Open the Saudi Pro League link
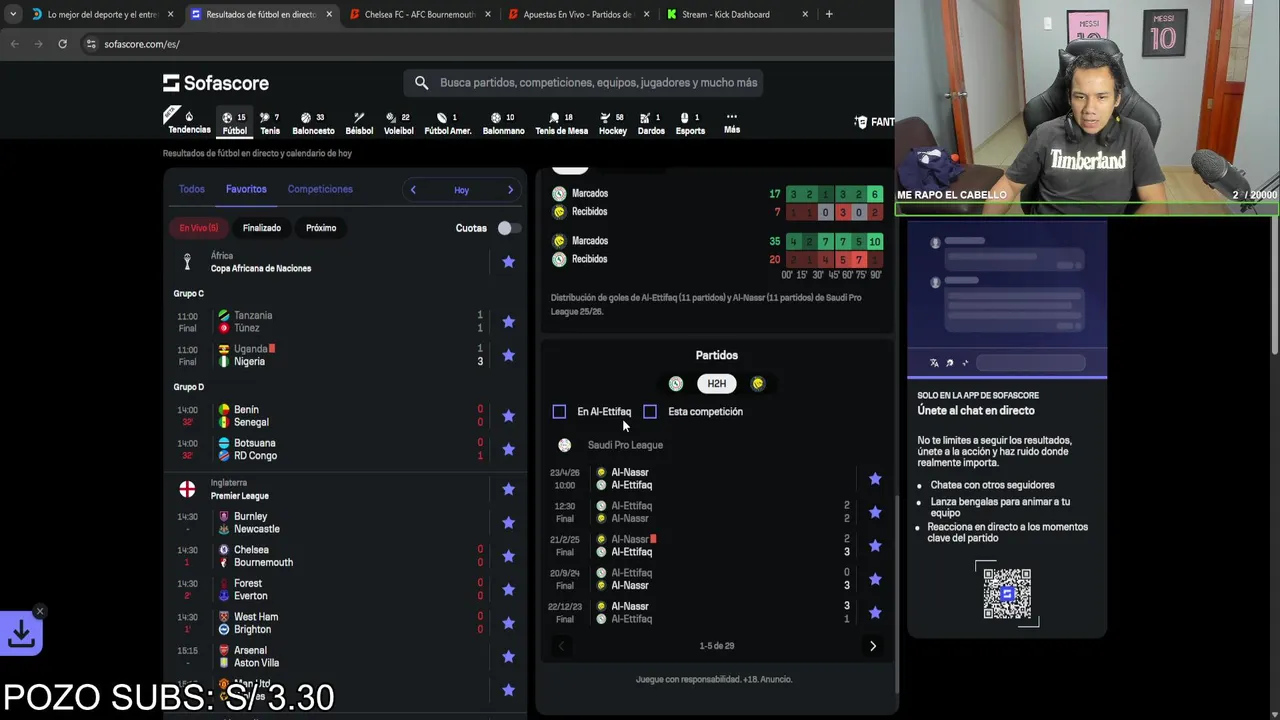The height and width of the screenshot is (720, 1280). pos(624,445)
